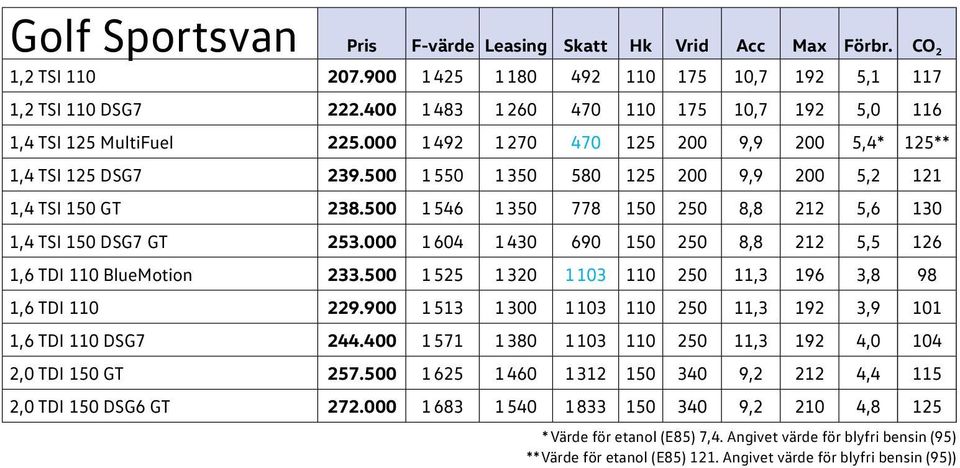Click the CO₂ column header
Image resolution: width=960 pixels, height=468 pixels.
(926, 47)
